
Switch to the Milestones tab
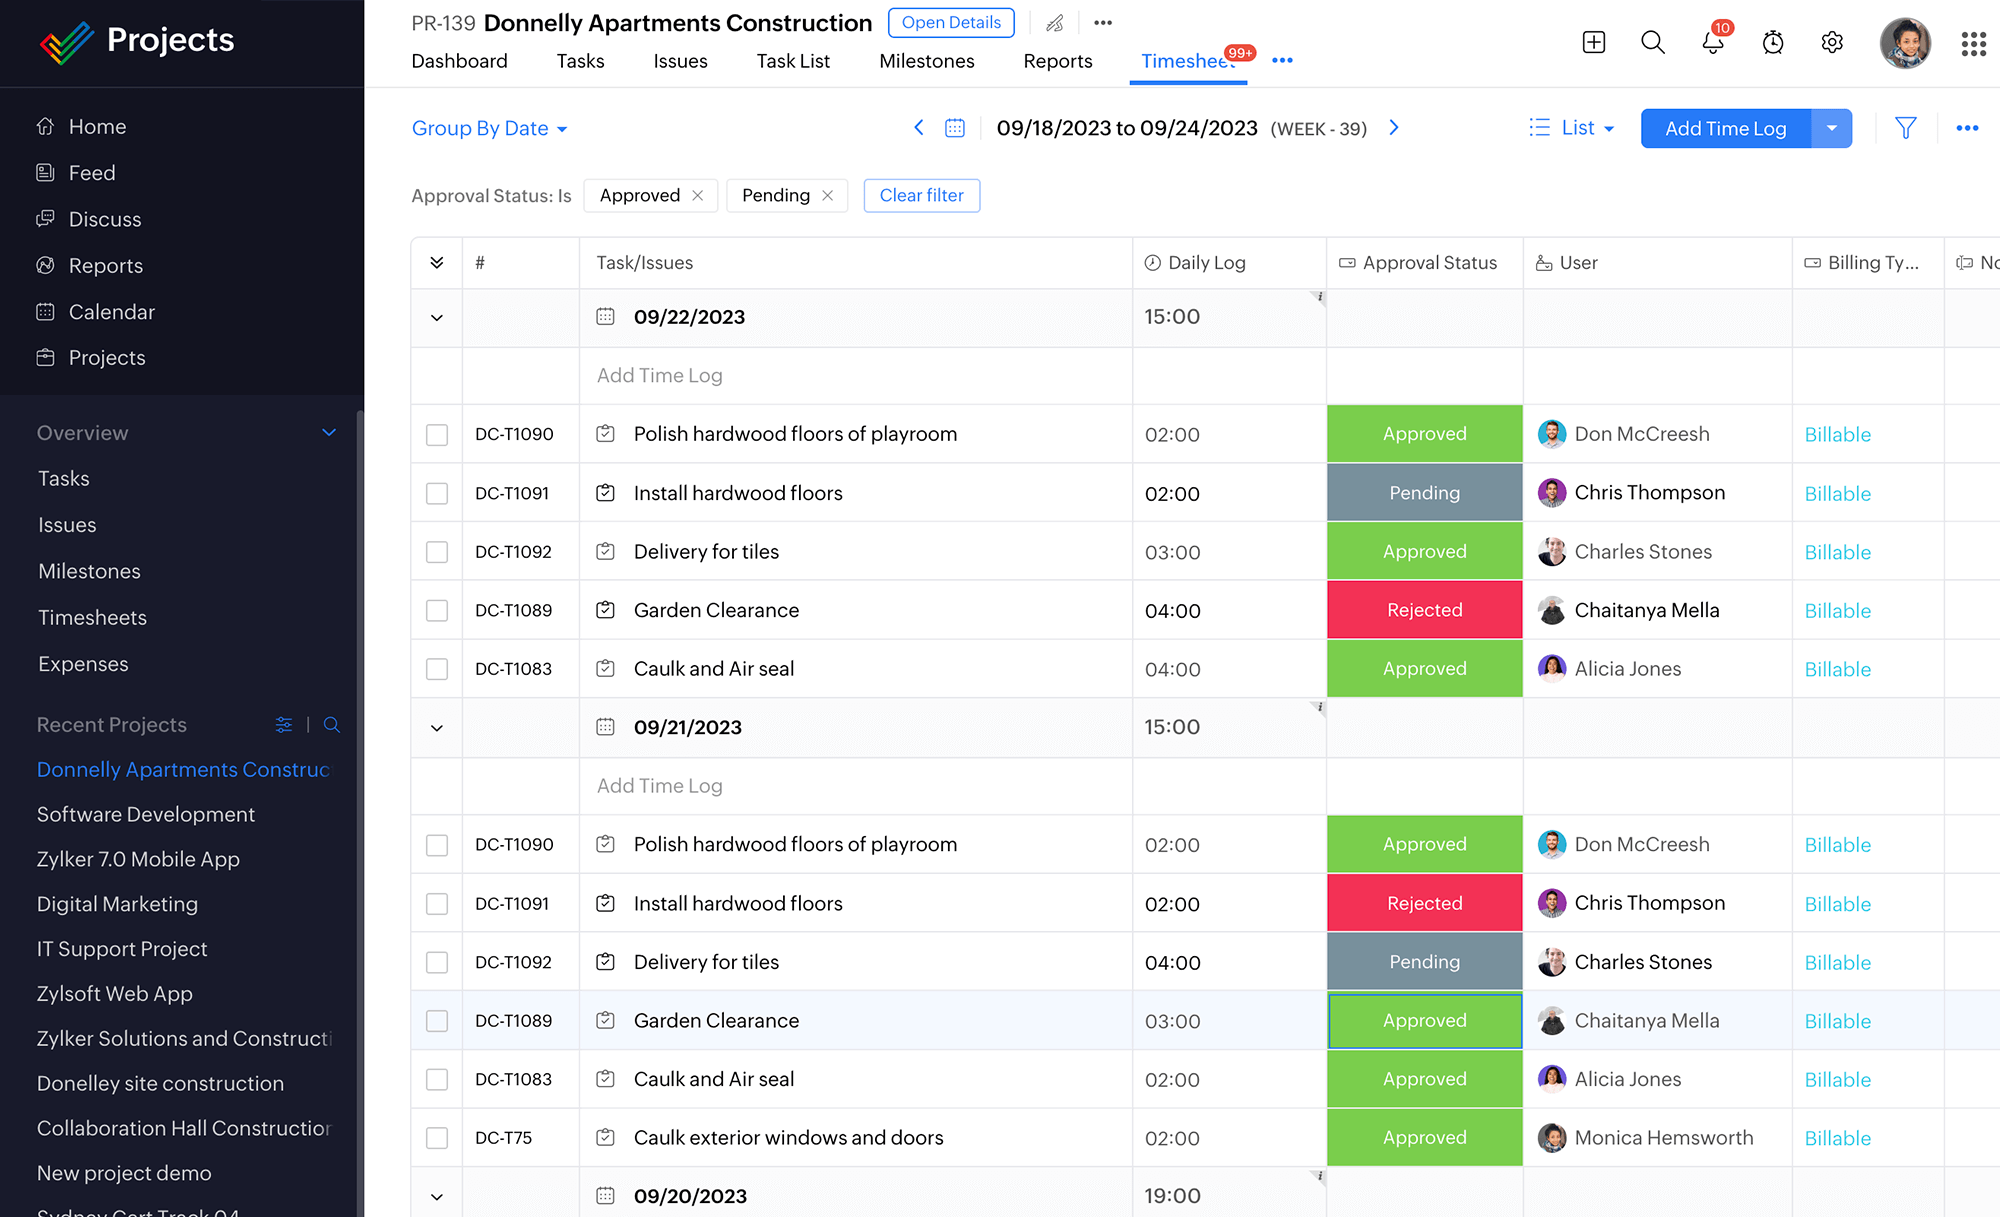(926, 60)
